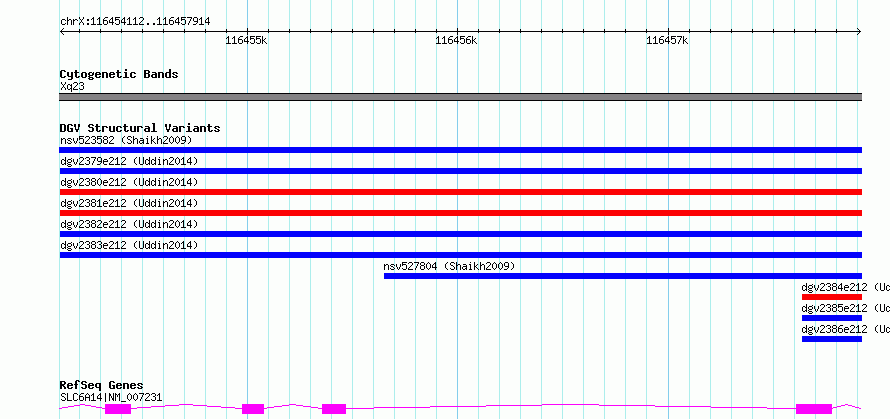Click the left arrowhead of the ruler

click(x=62, y=31)
